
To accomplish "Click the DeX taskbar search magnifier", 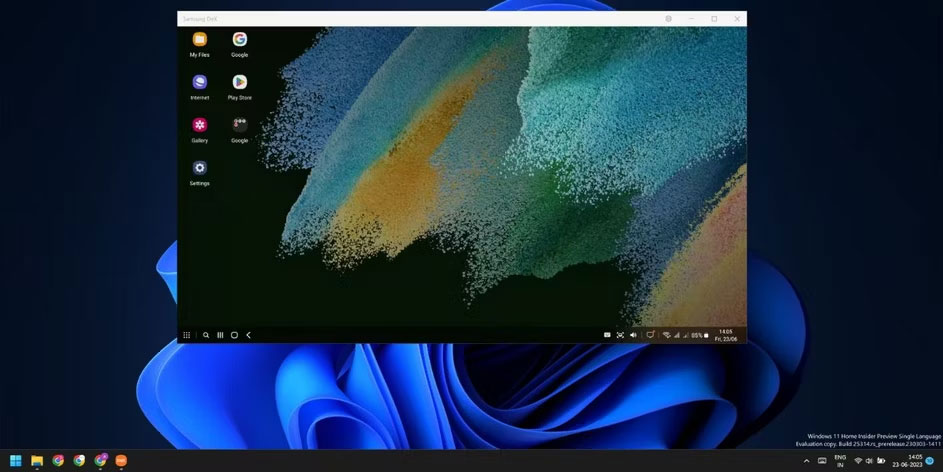I will pyautogui.click(x=206, y=335).
